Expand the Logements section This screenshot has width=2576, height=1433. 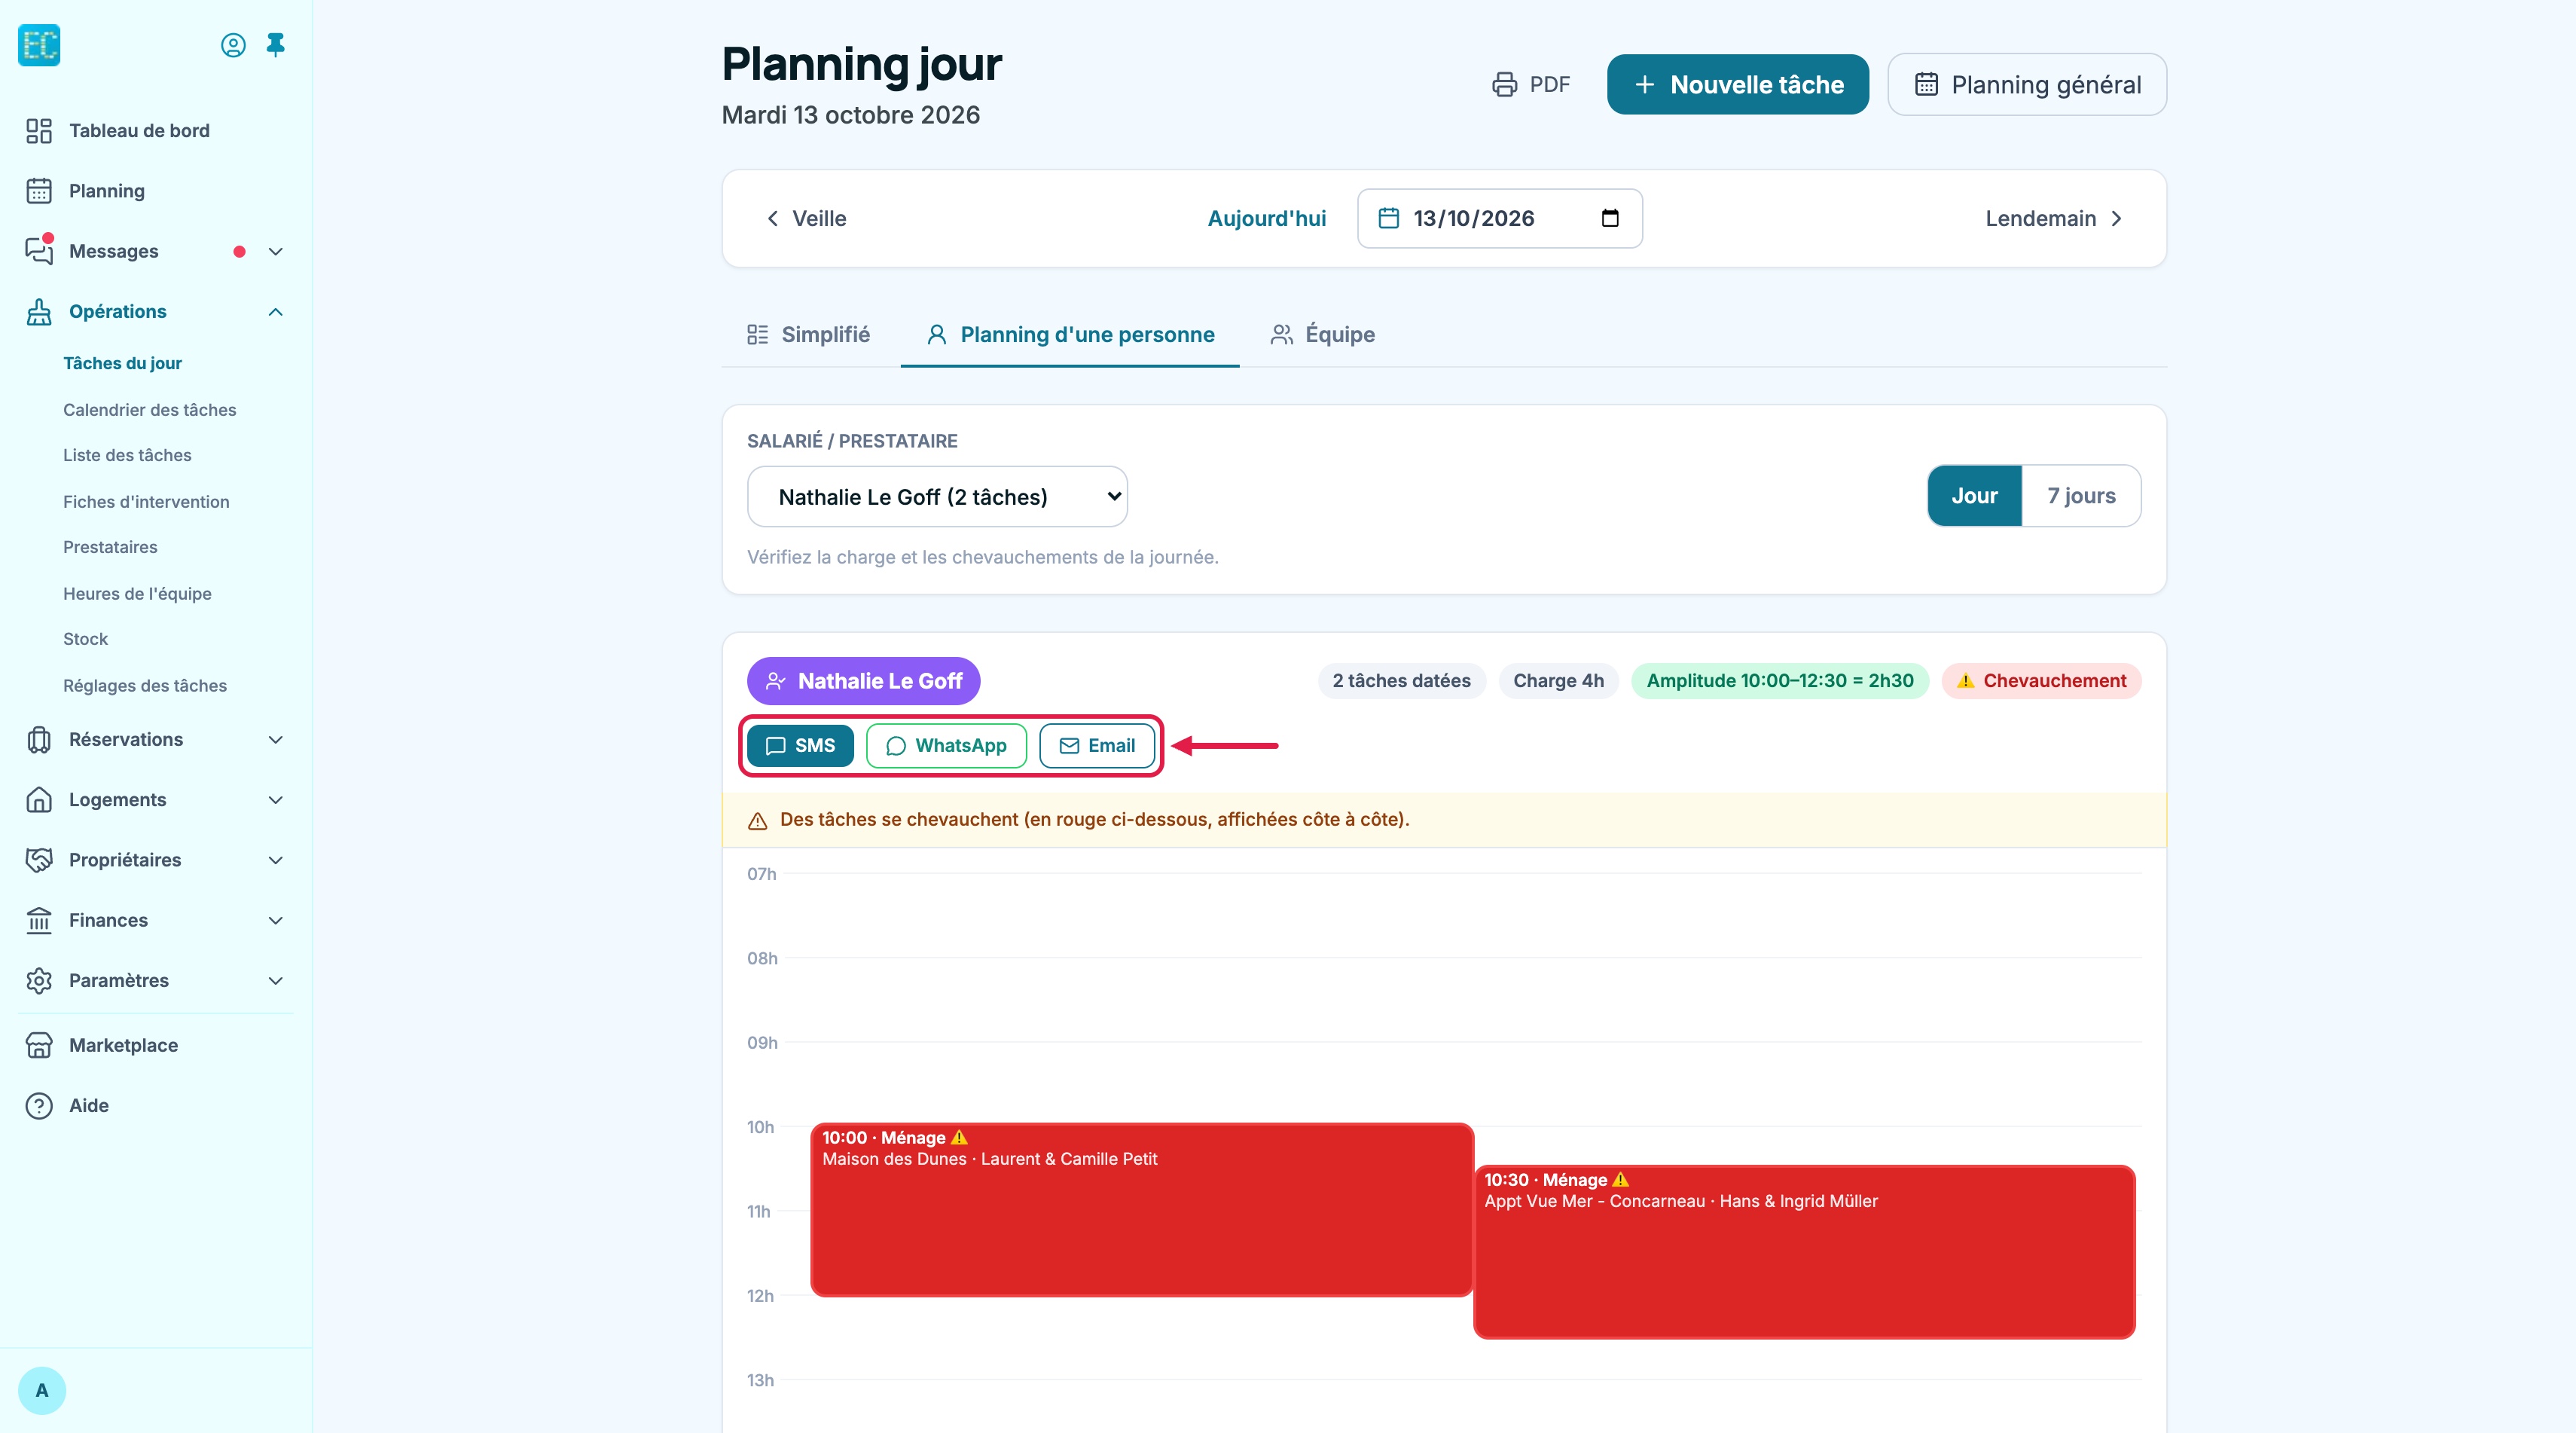click(276, 800)
